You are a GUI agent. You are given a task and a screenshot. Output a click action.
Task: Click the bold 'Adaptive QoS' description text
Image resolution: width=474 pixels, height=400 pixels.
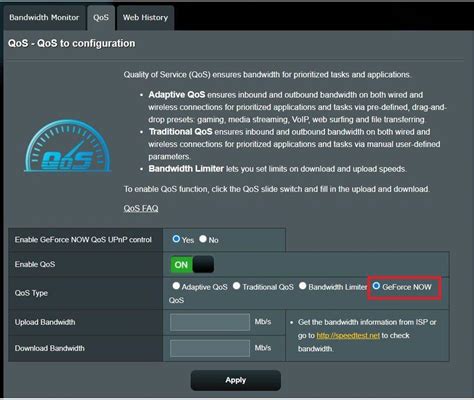click(177, 95)
